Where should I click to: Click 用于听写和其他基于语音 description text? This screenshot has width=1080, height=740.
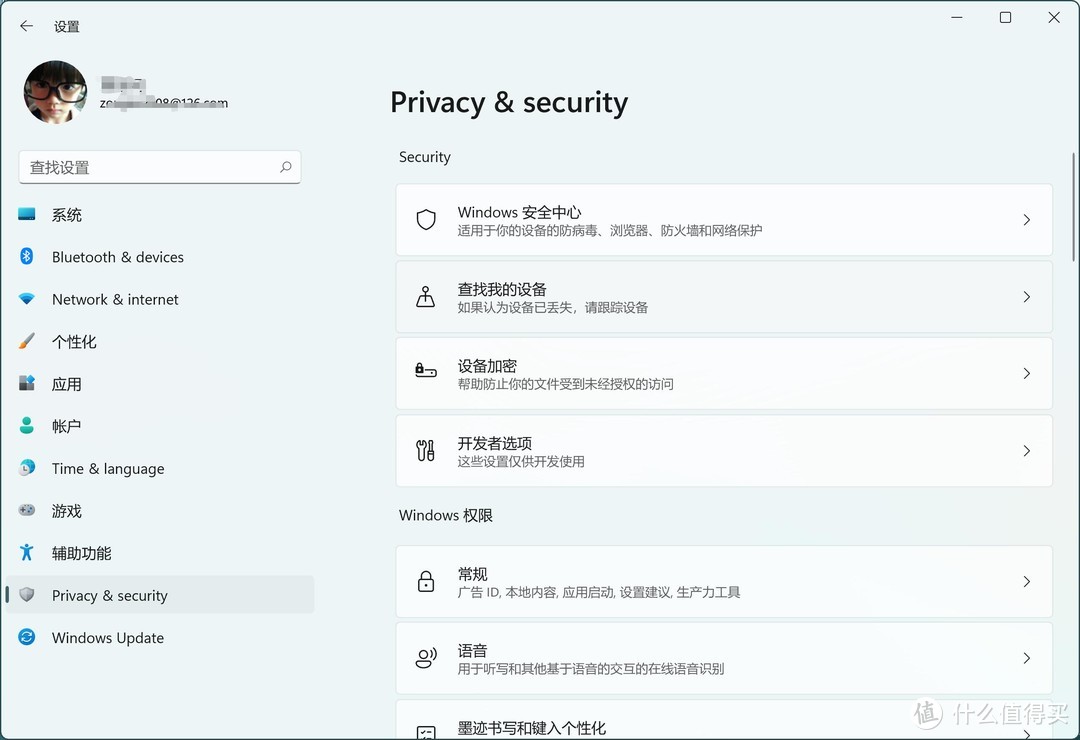coord(590,668)
